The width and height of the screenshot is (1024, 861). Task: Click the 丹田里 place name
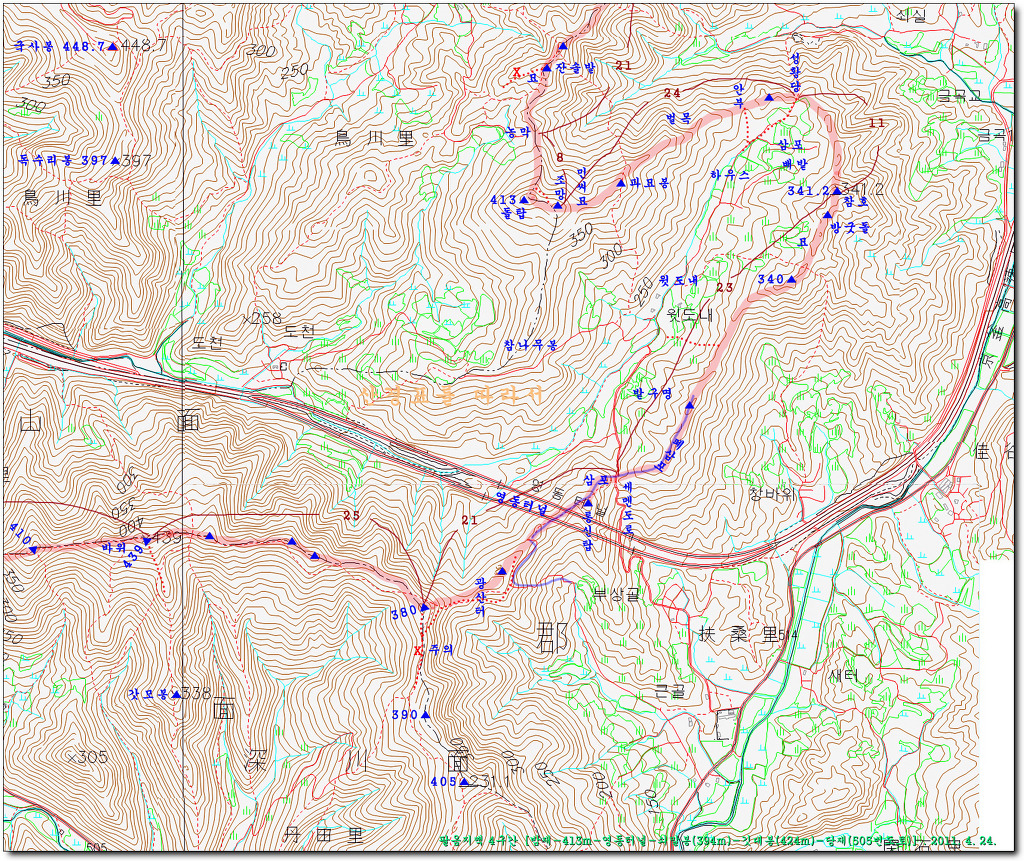click(325, 835)
